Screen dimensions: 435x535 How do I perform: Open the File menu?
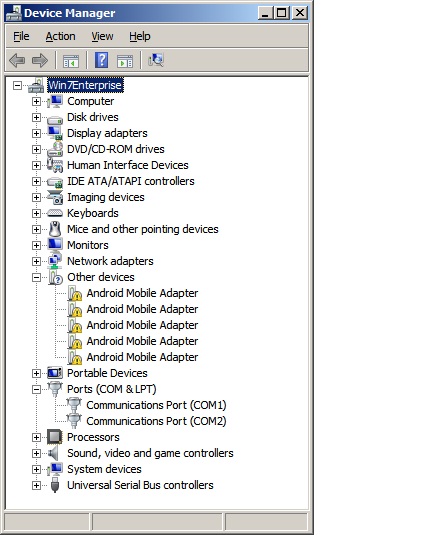pyautogui.click(x=21, y=36)
